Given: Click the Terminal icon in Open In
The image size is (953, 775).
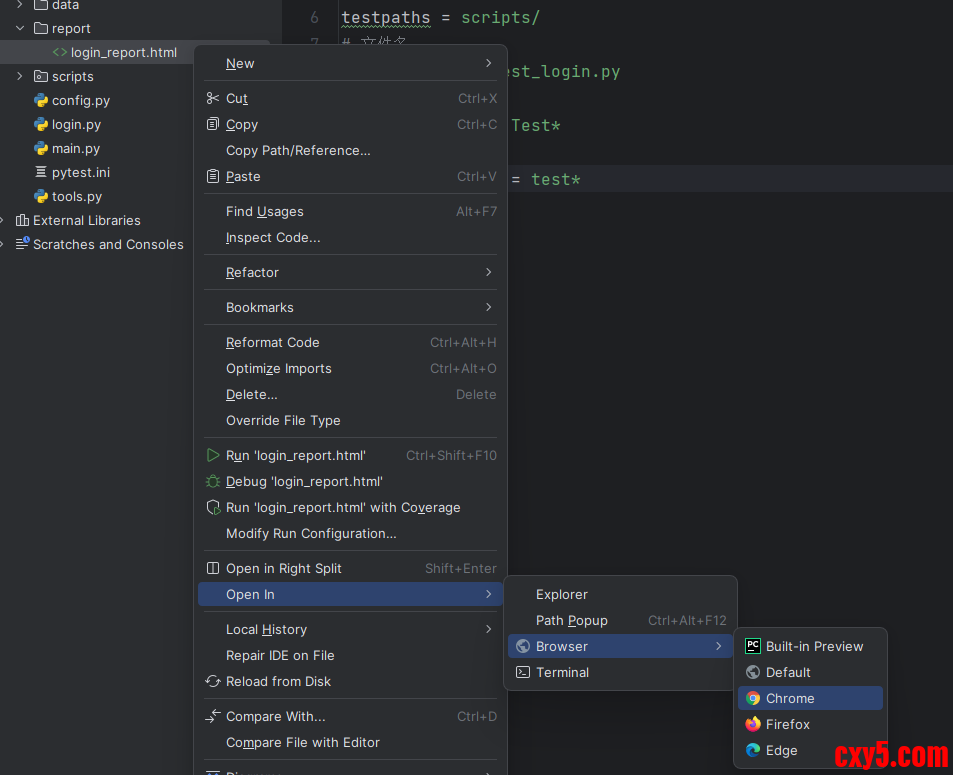Looking at the screenshot, I should 522,672.
